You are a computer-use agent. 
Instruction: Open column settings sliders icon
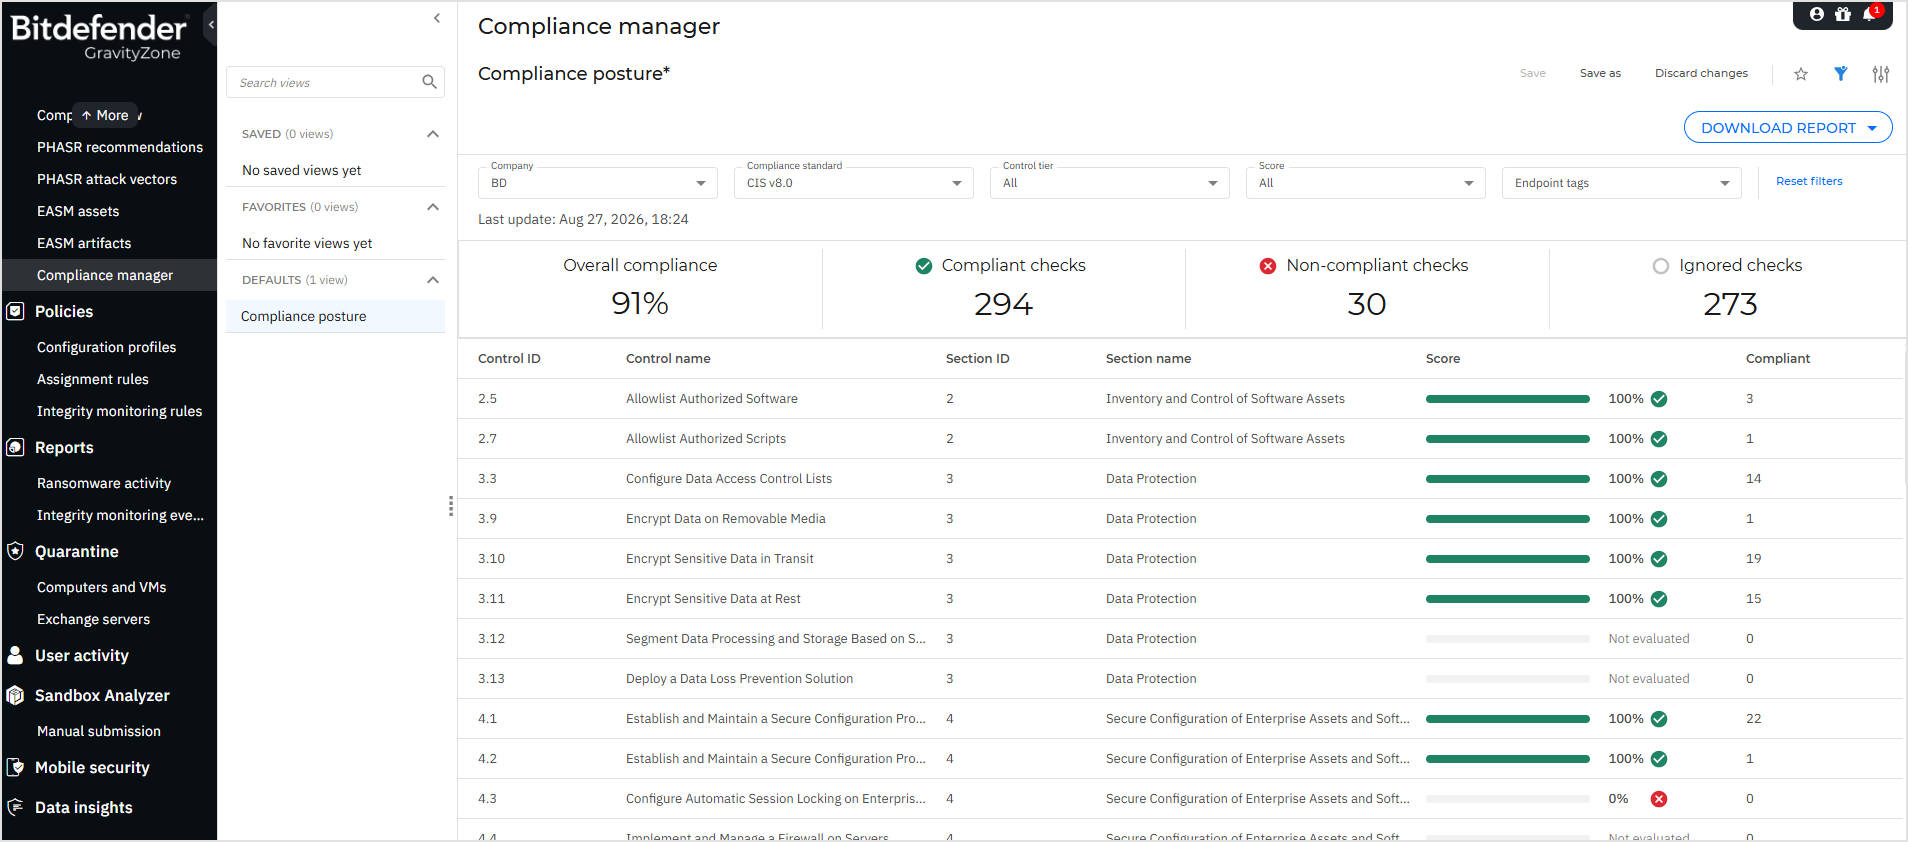pyautogui.click(x=1881, y=73)
